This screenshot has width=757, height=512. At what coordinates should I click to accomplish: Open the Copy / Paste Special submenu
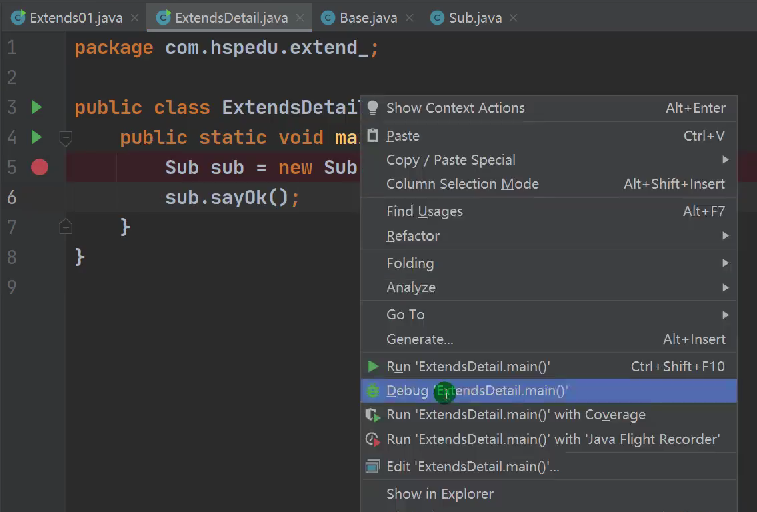click(549, 160)
